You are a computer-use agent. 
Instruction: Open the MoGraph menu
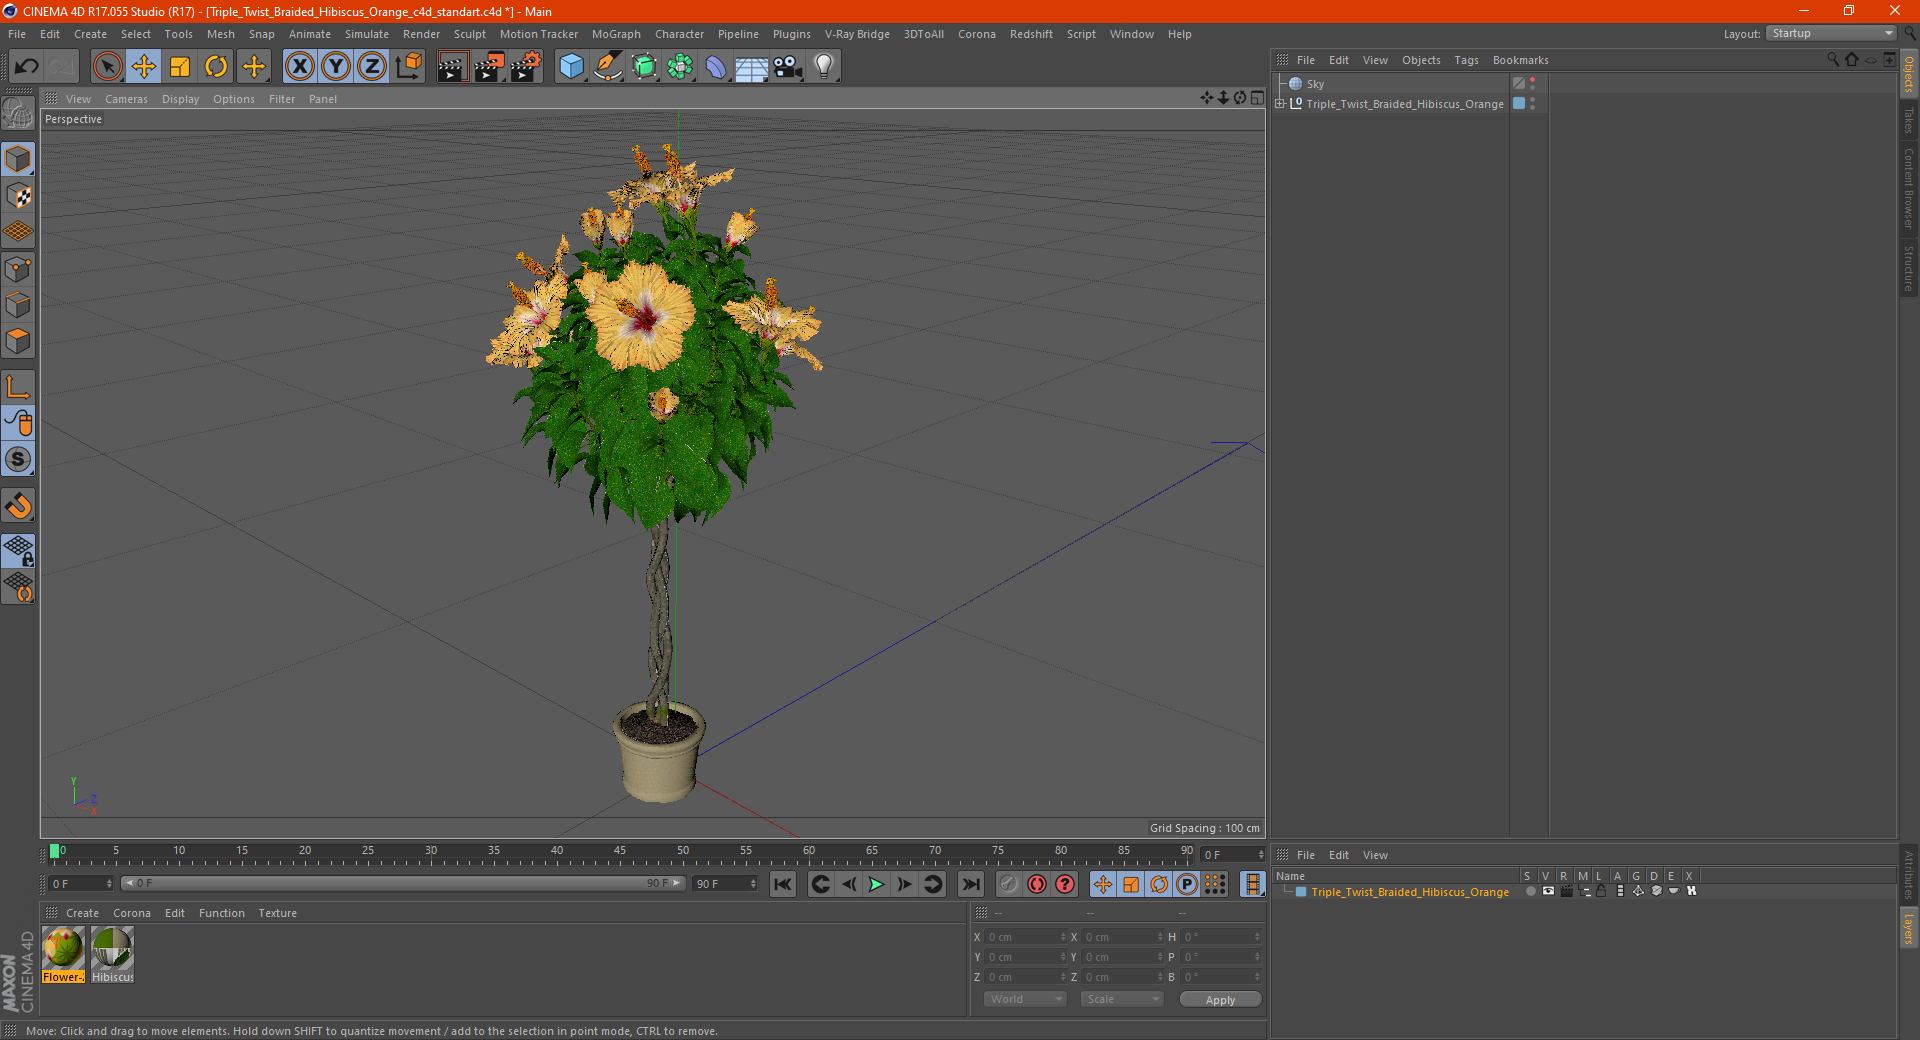click(x=616, y=34)
